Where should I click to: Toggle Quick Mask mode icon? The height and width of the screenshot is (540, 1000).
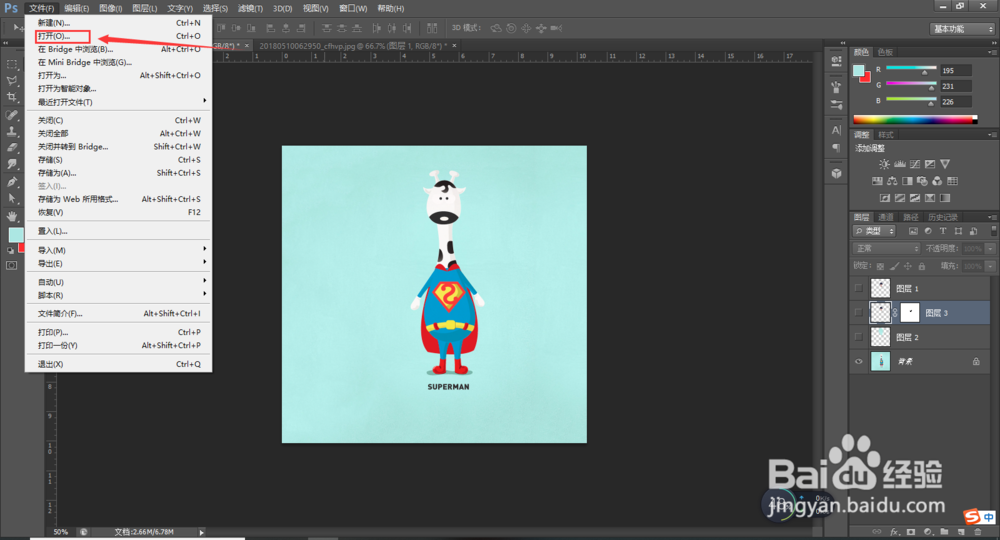(x=11, y=265)
